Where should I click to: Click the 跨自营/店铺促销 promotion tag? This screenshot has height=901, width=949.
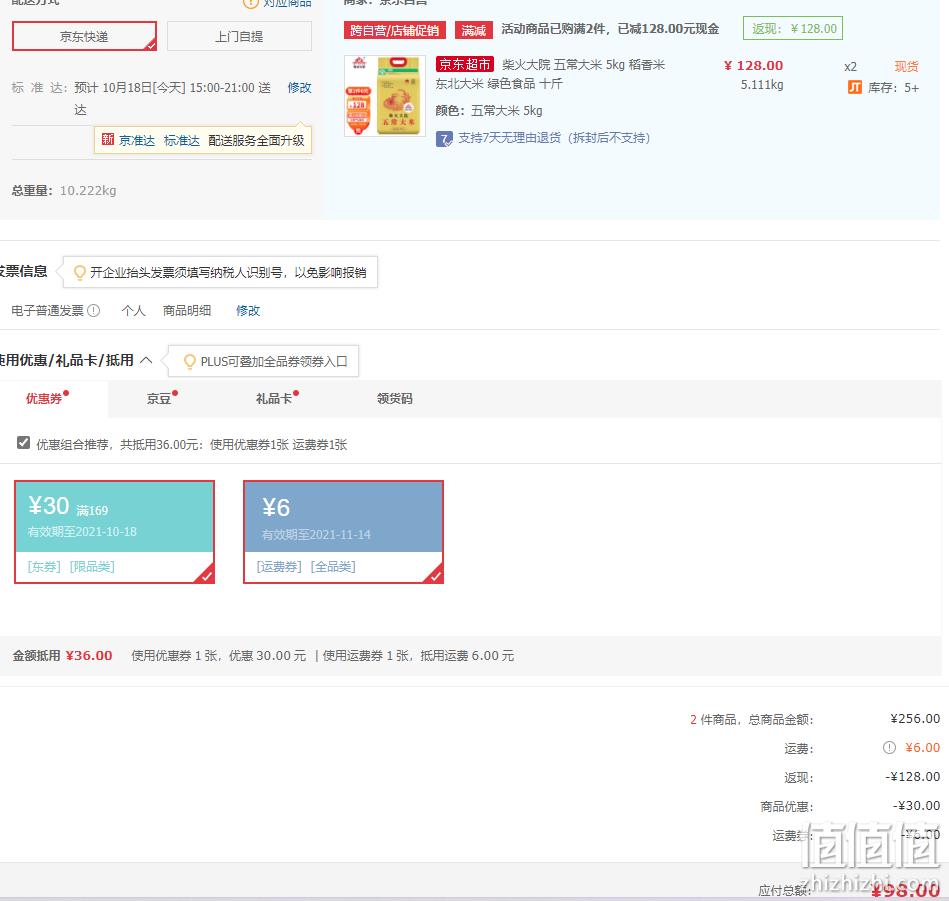395,30
